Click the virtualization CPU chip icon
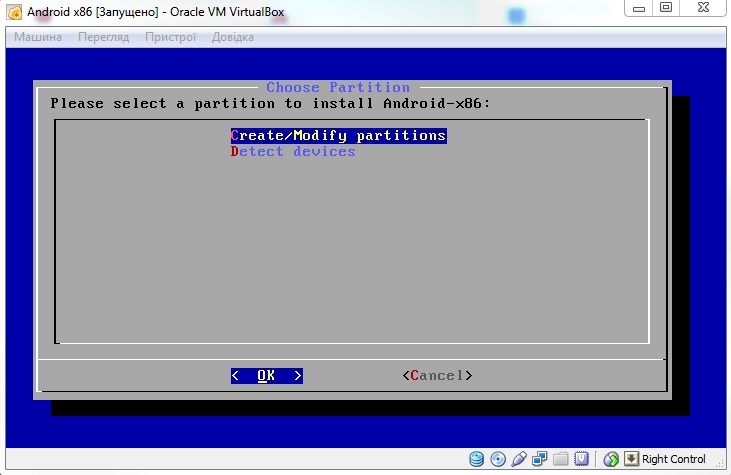The width and height of the screenshot is (731, 475). (581, 459)
